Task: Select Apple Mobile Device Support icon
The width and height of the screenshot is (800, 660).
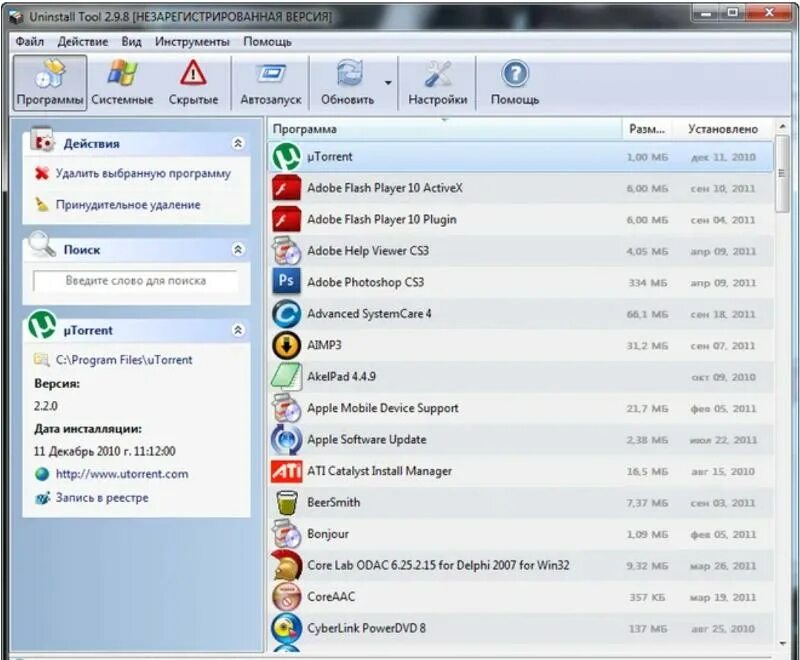Action: click(286, 409)
